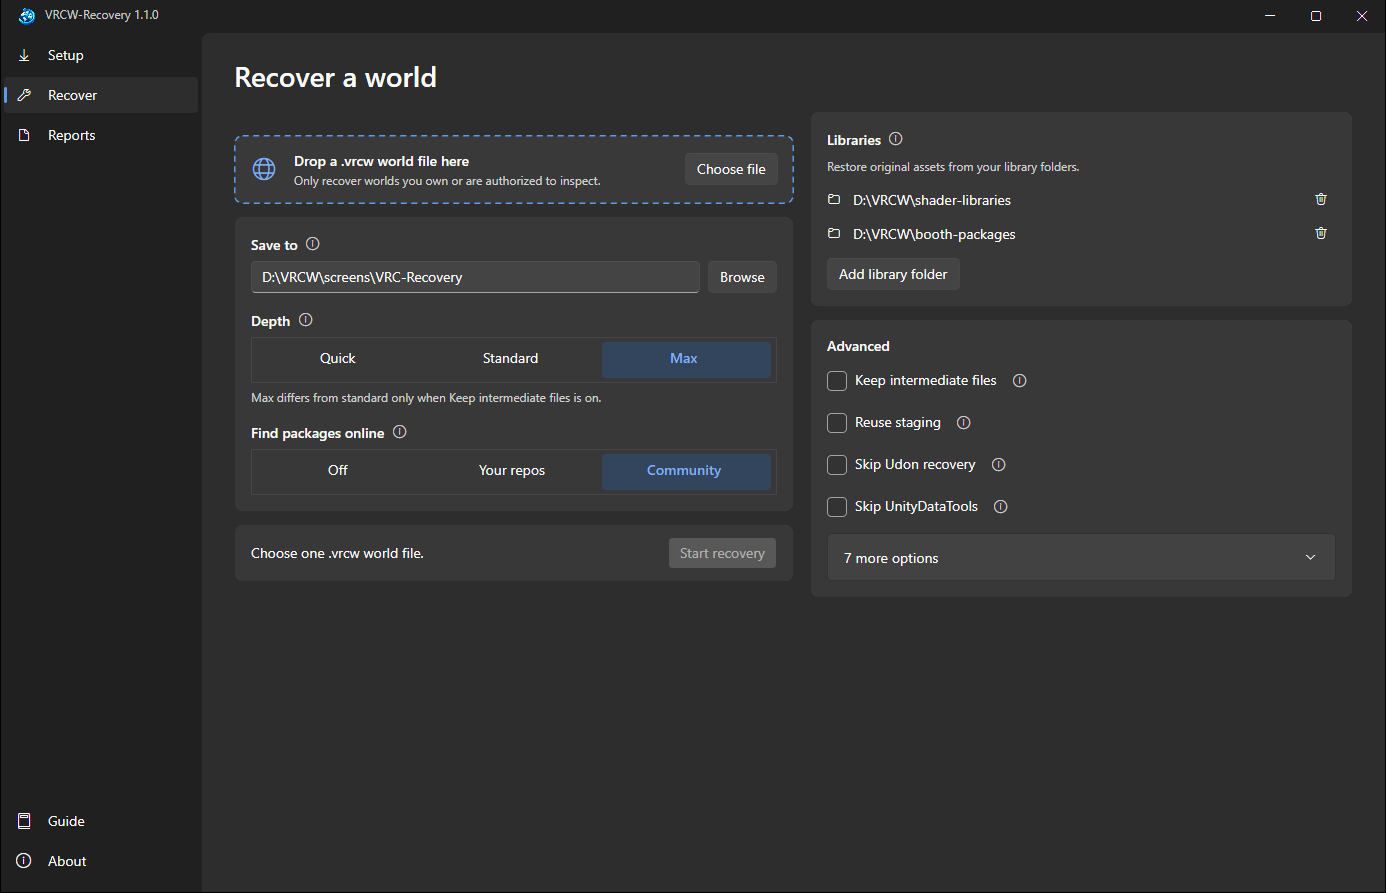
Task: Click the About info icon in sidebar
Action: click(x=25, y=861)
